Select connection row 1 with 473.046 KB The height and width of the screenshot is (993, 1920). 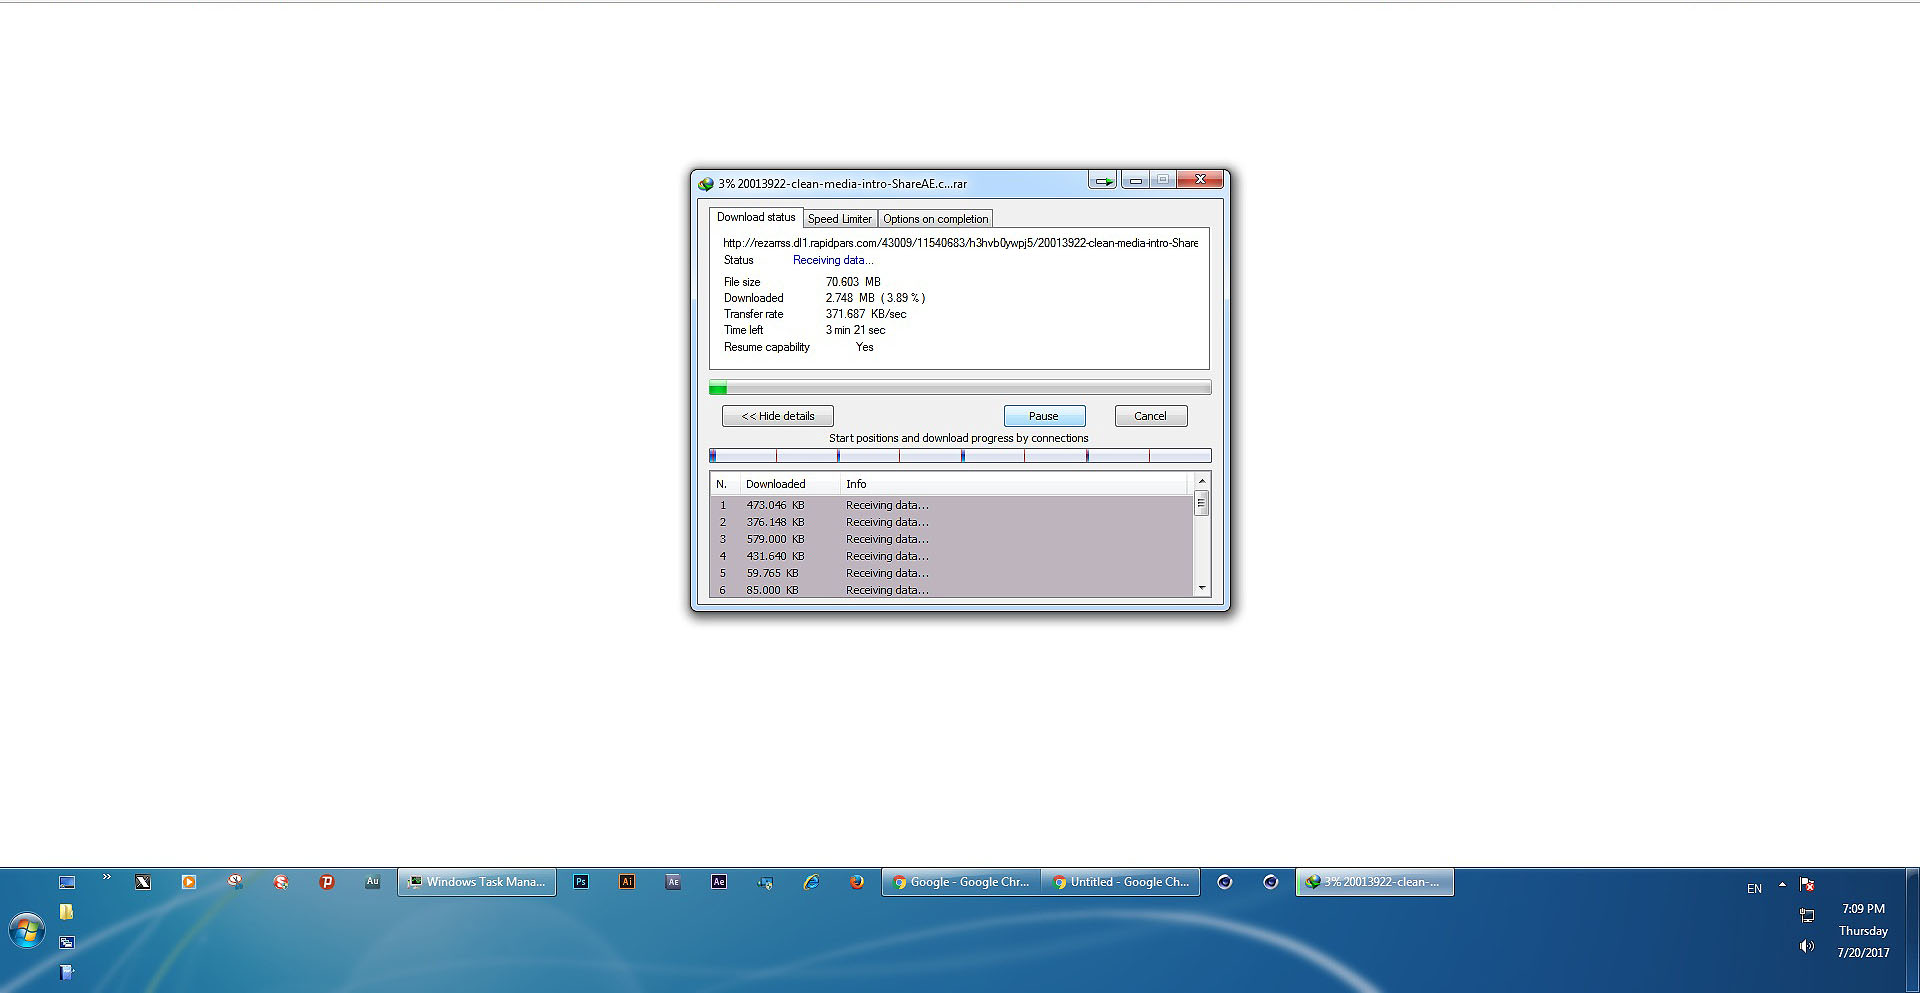952,505
